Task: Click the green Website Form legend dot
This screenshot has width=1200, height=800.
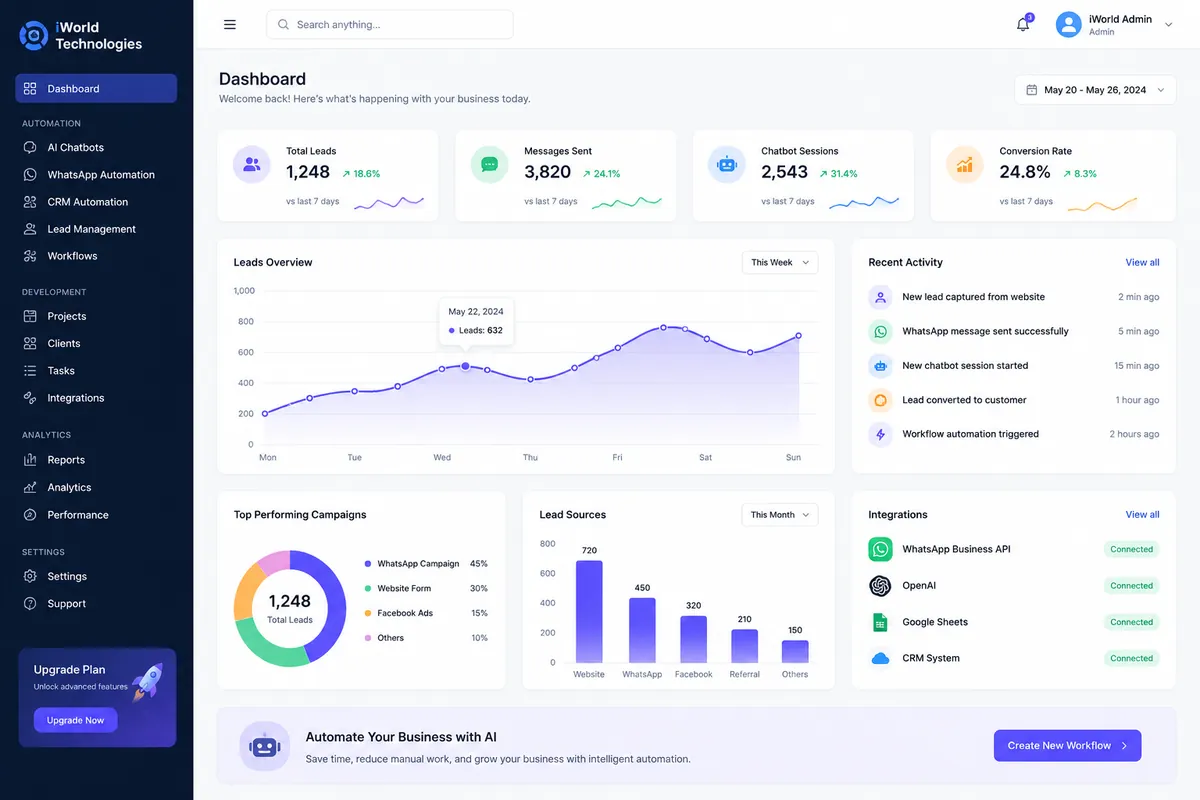Action: click(368, 589)
